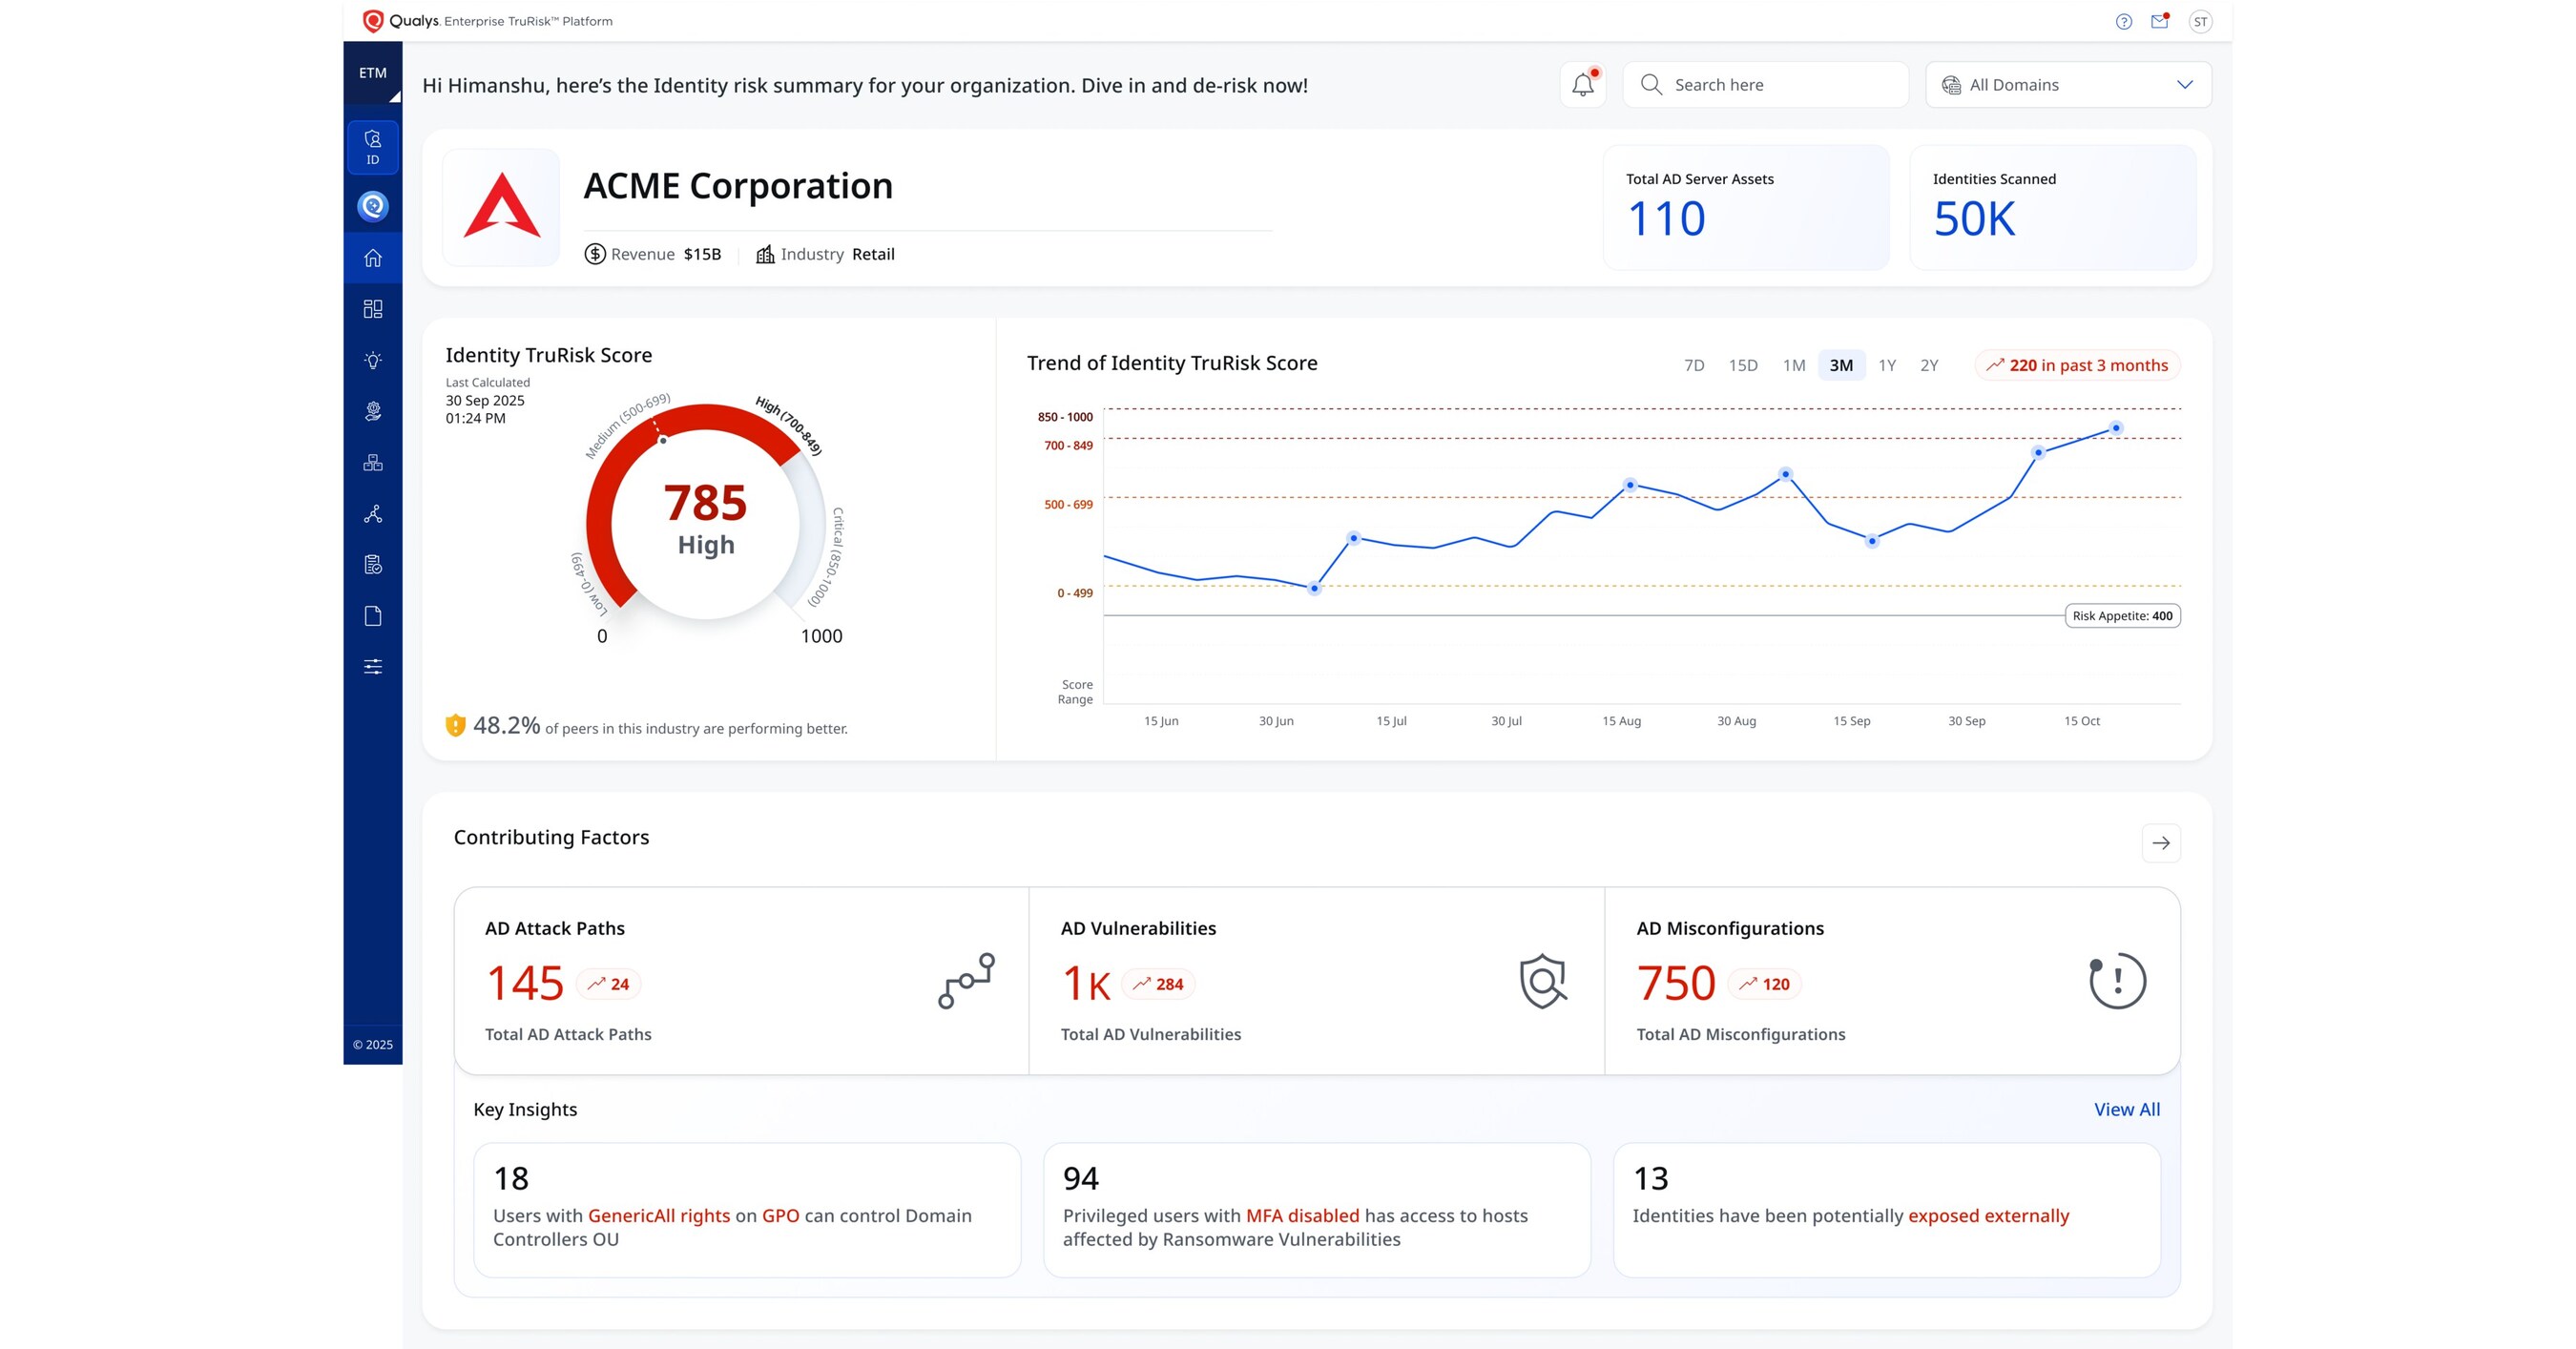Image resolution: width=2576 pixels, height=1349 pixels.
Task: Open the dashboard widgets sidebar icon
Action: point(373,309)
